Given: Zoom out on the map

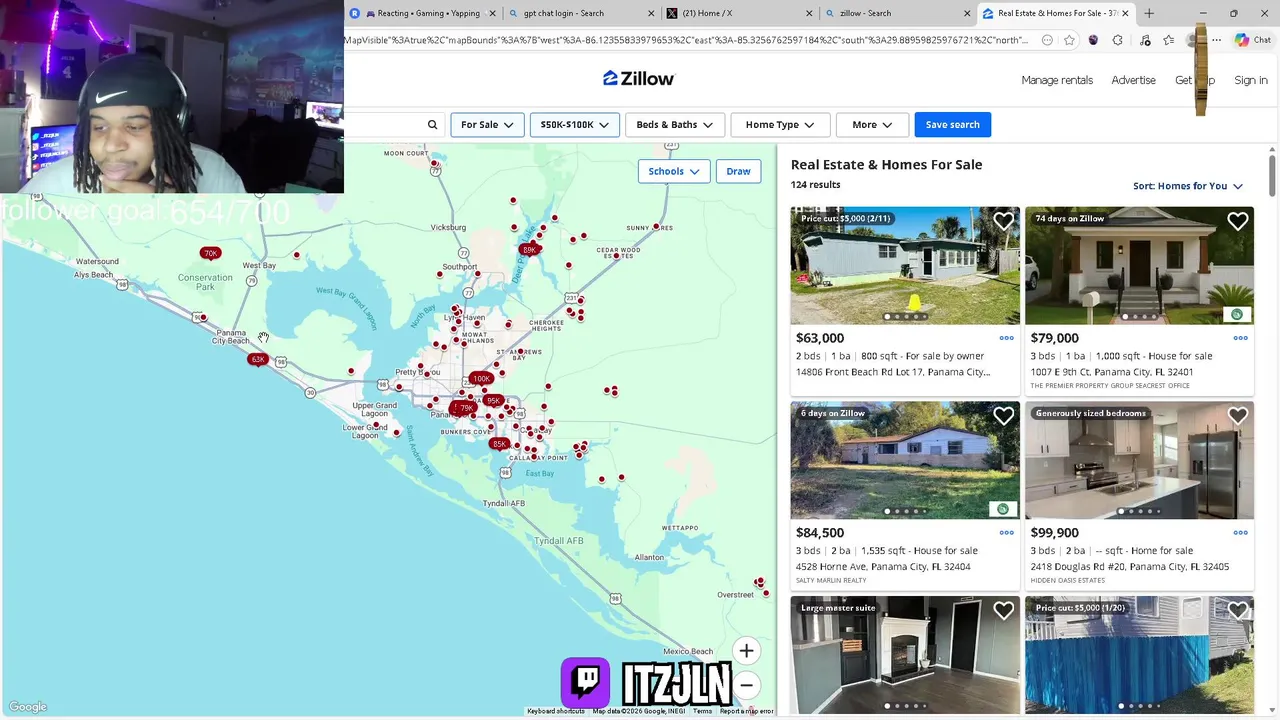Looking at the screenshot, I should click(746, 685).
